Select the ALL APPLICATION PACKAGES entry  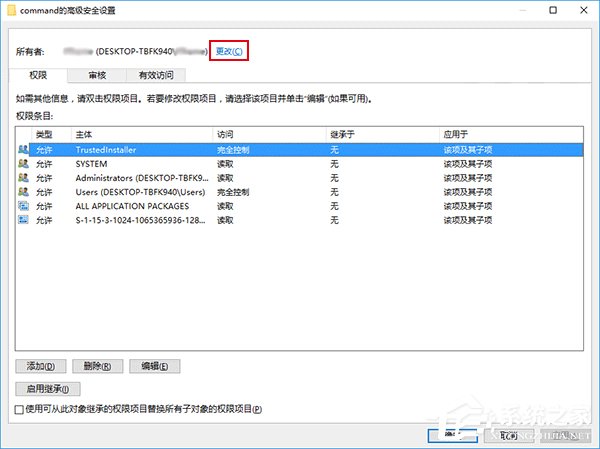[300, 206]
